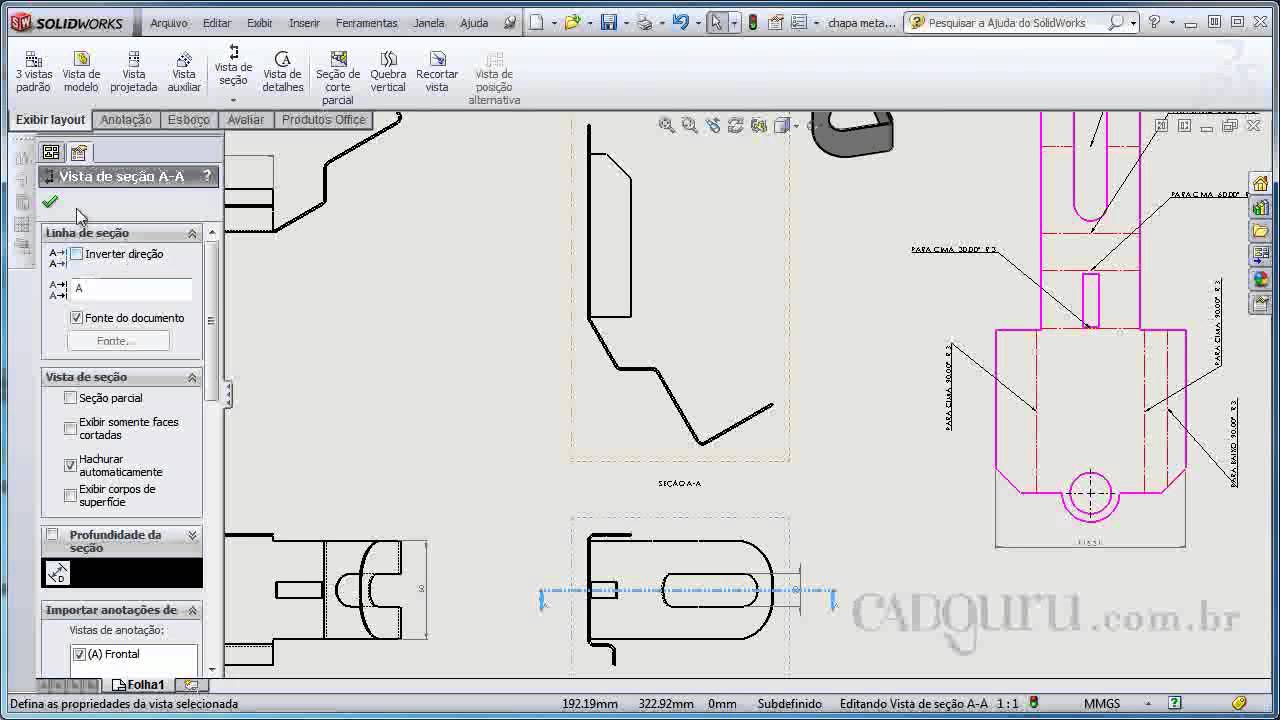The image size is (1280, 720).
Task: Click the Zoom to fit icon
Action: coord(666,125)
